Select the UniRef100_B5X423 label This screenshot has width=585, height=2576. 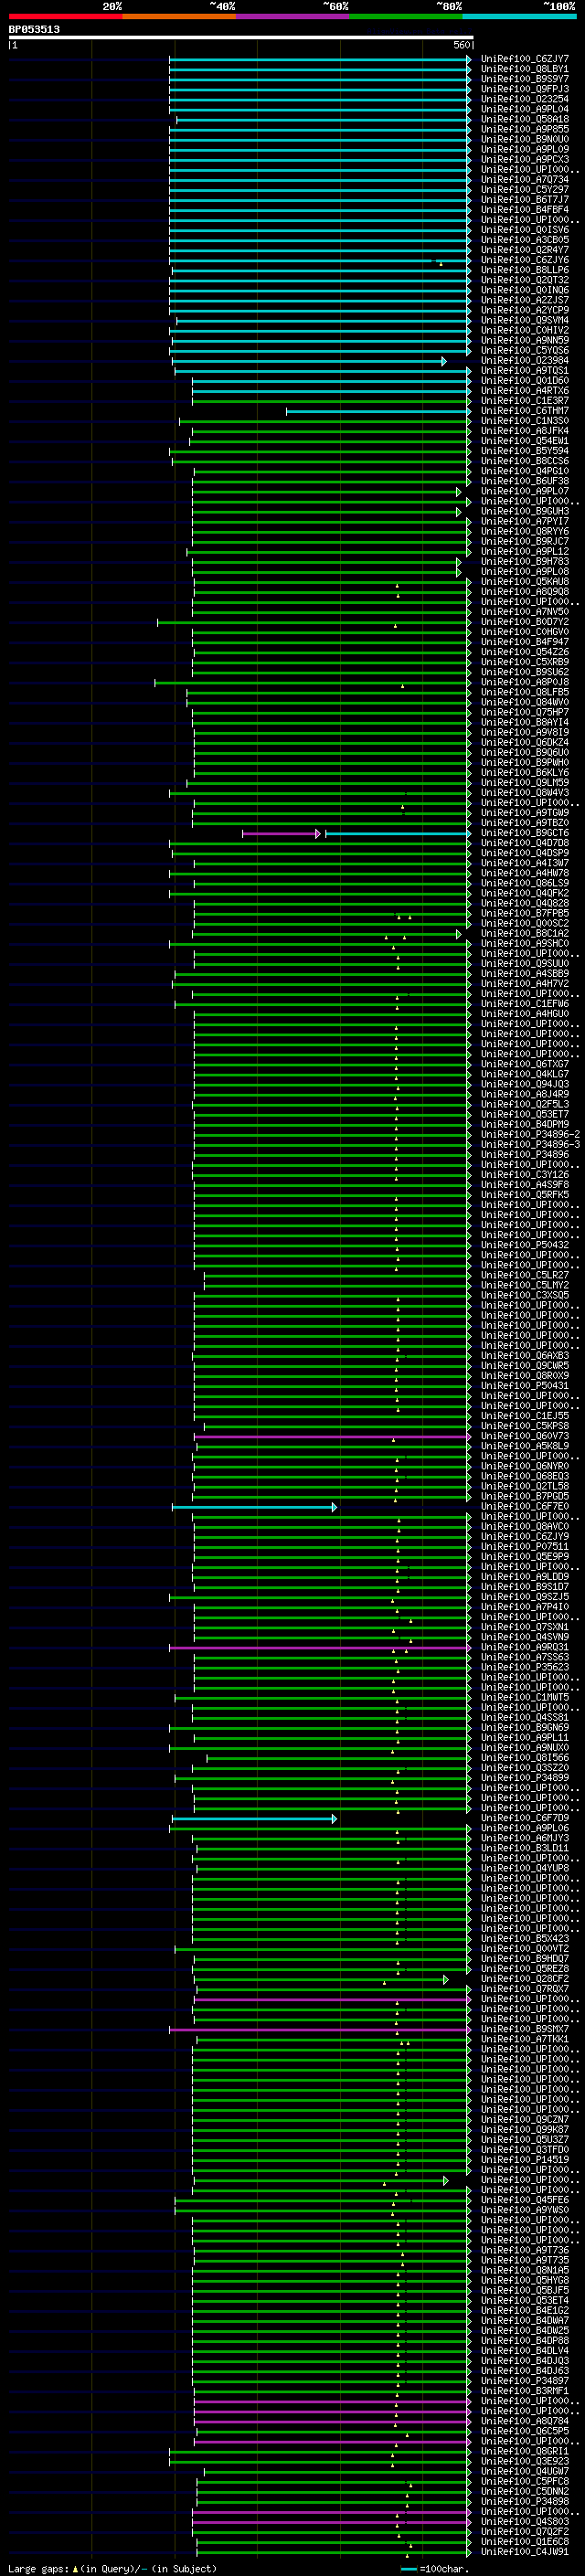pos(525,1938)
